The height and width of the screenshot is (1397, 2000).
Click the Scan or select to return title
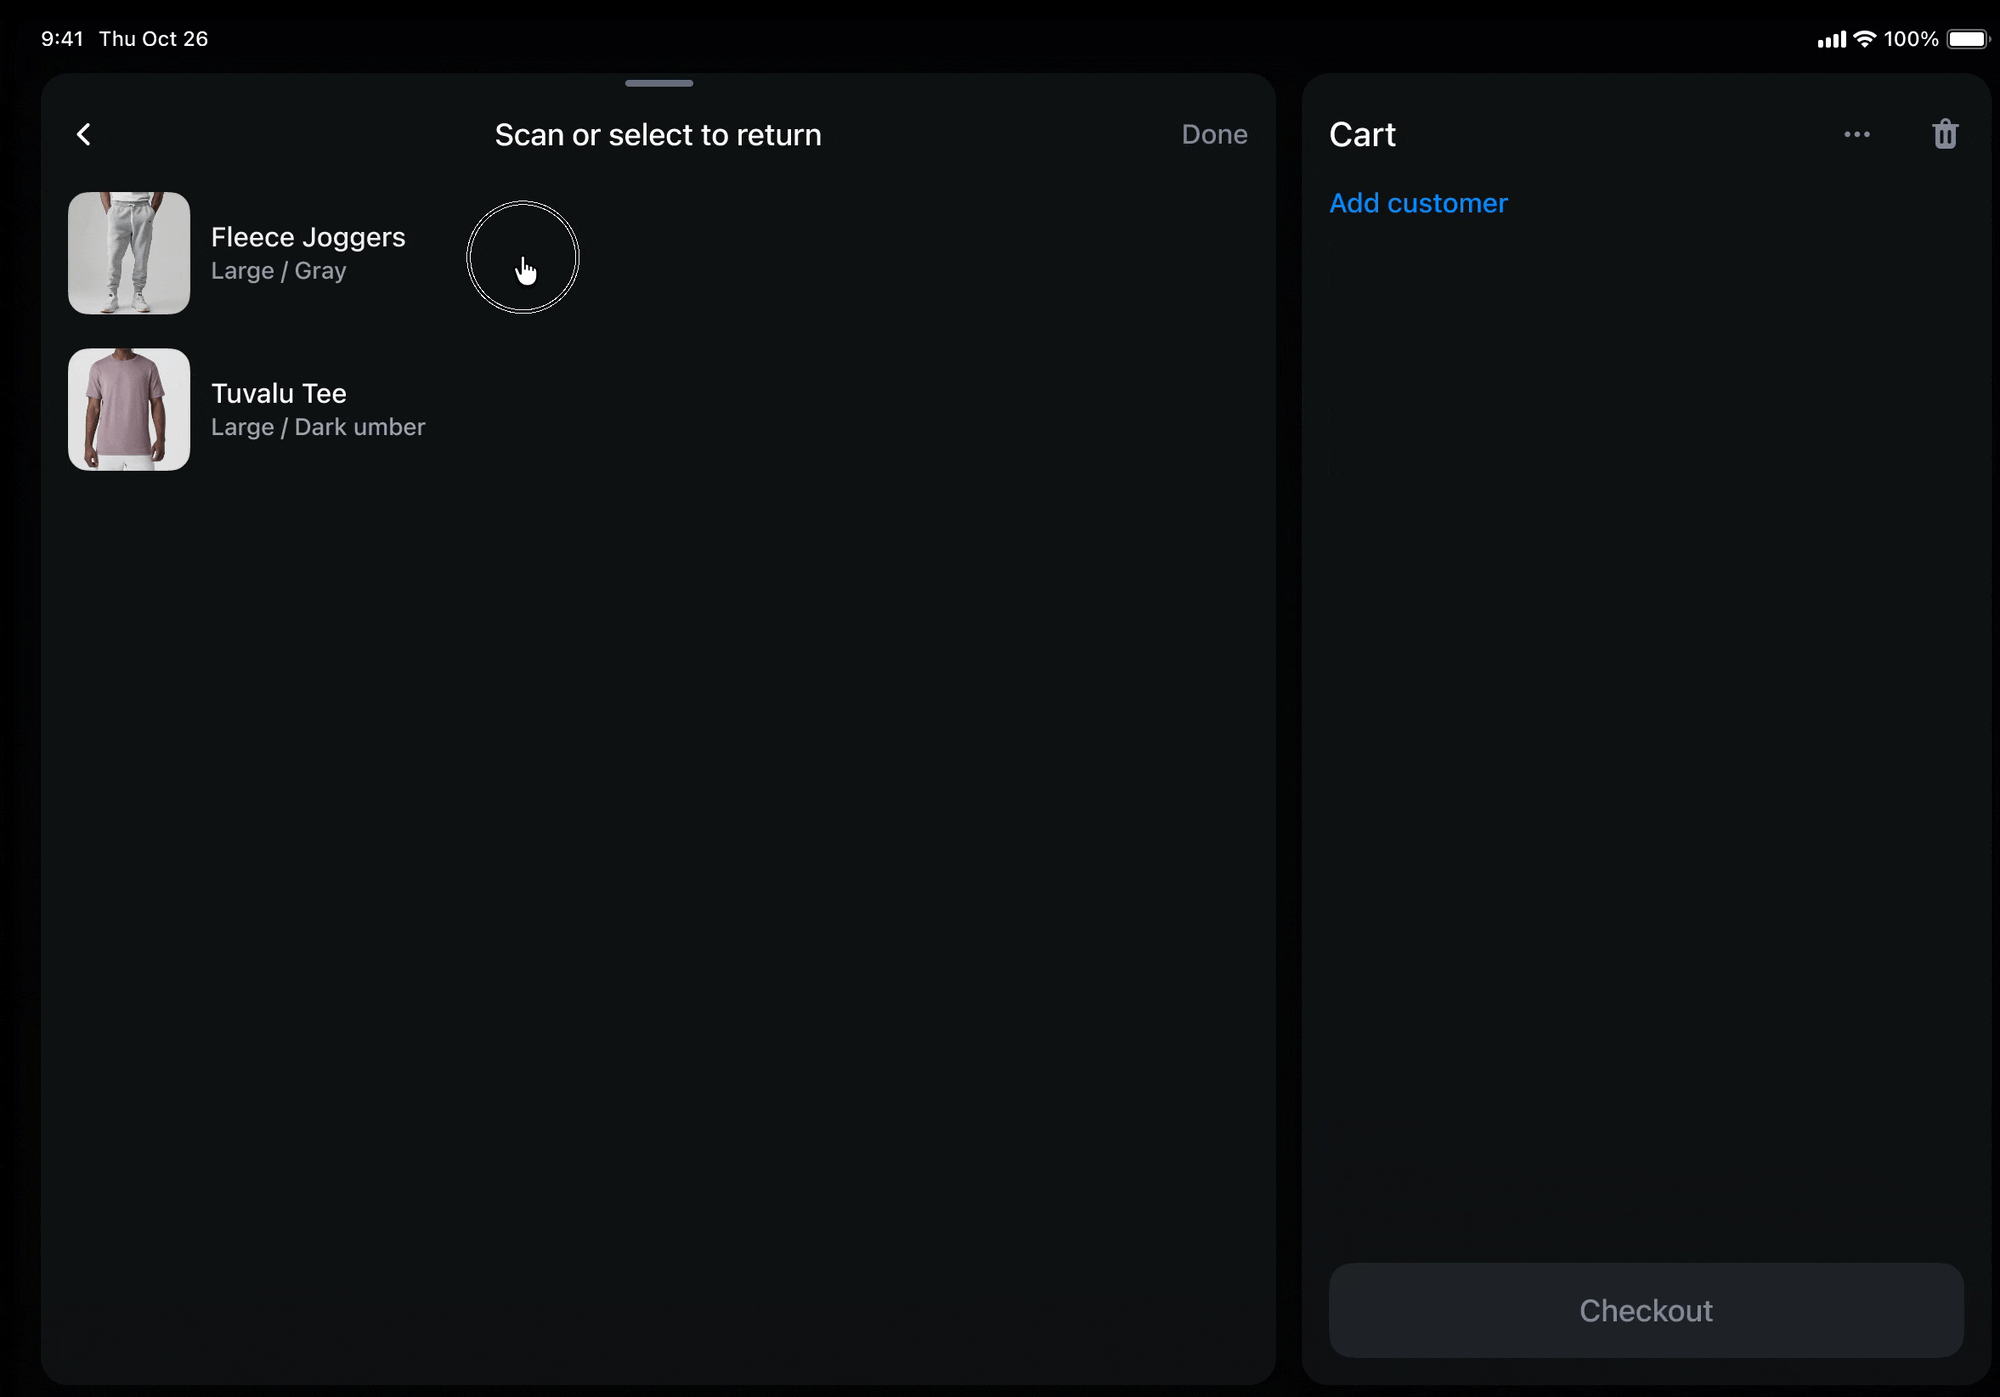pyautogui.click(x=658, y=134)
